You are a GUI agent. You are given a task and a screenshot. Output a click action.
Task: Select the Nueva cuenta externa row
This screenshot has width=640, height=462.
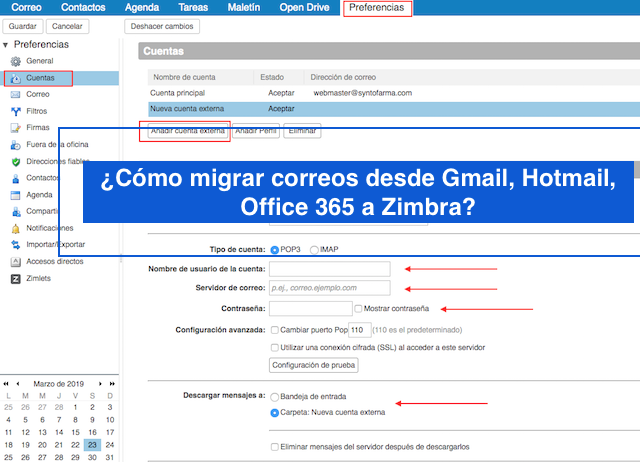pos(394,109)
